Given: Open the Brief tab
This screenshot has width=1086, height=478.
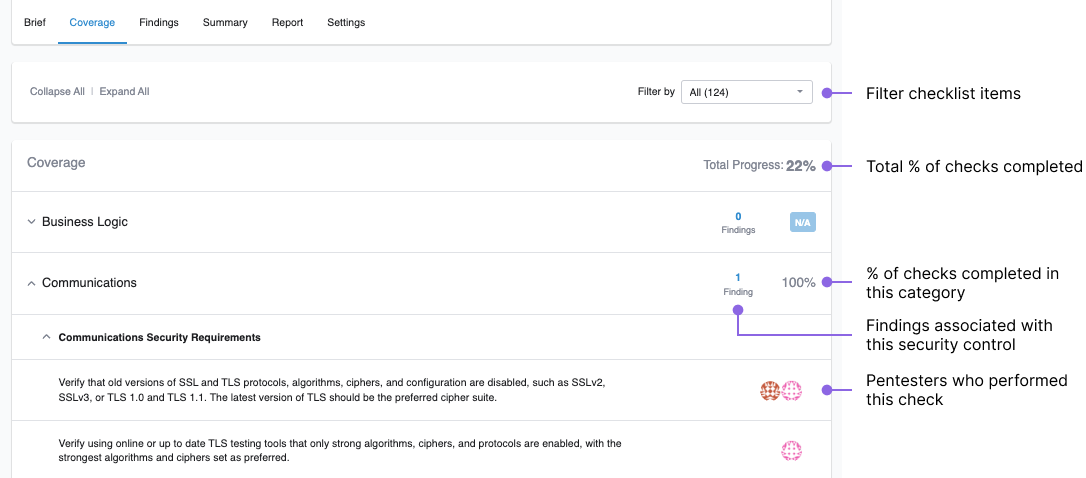Looking at the screenshot, I should pos(35,22).
